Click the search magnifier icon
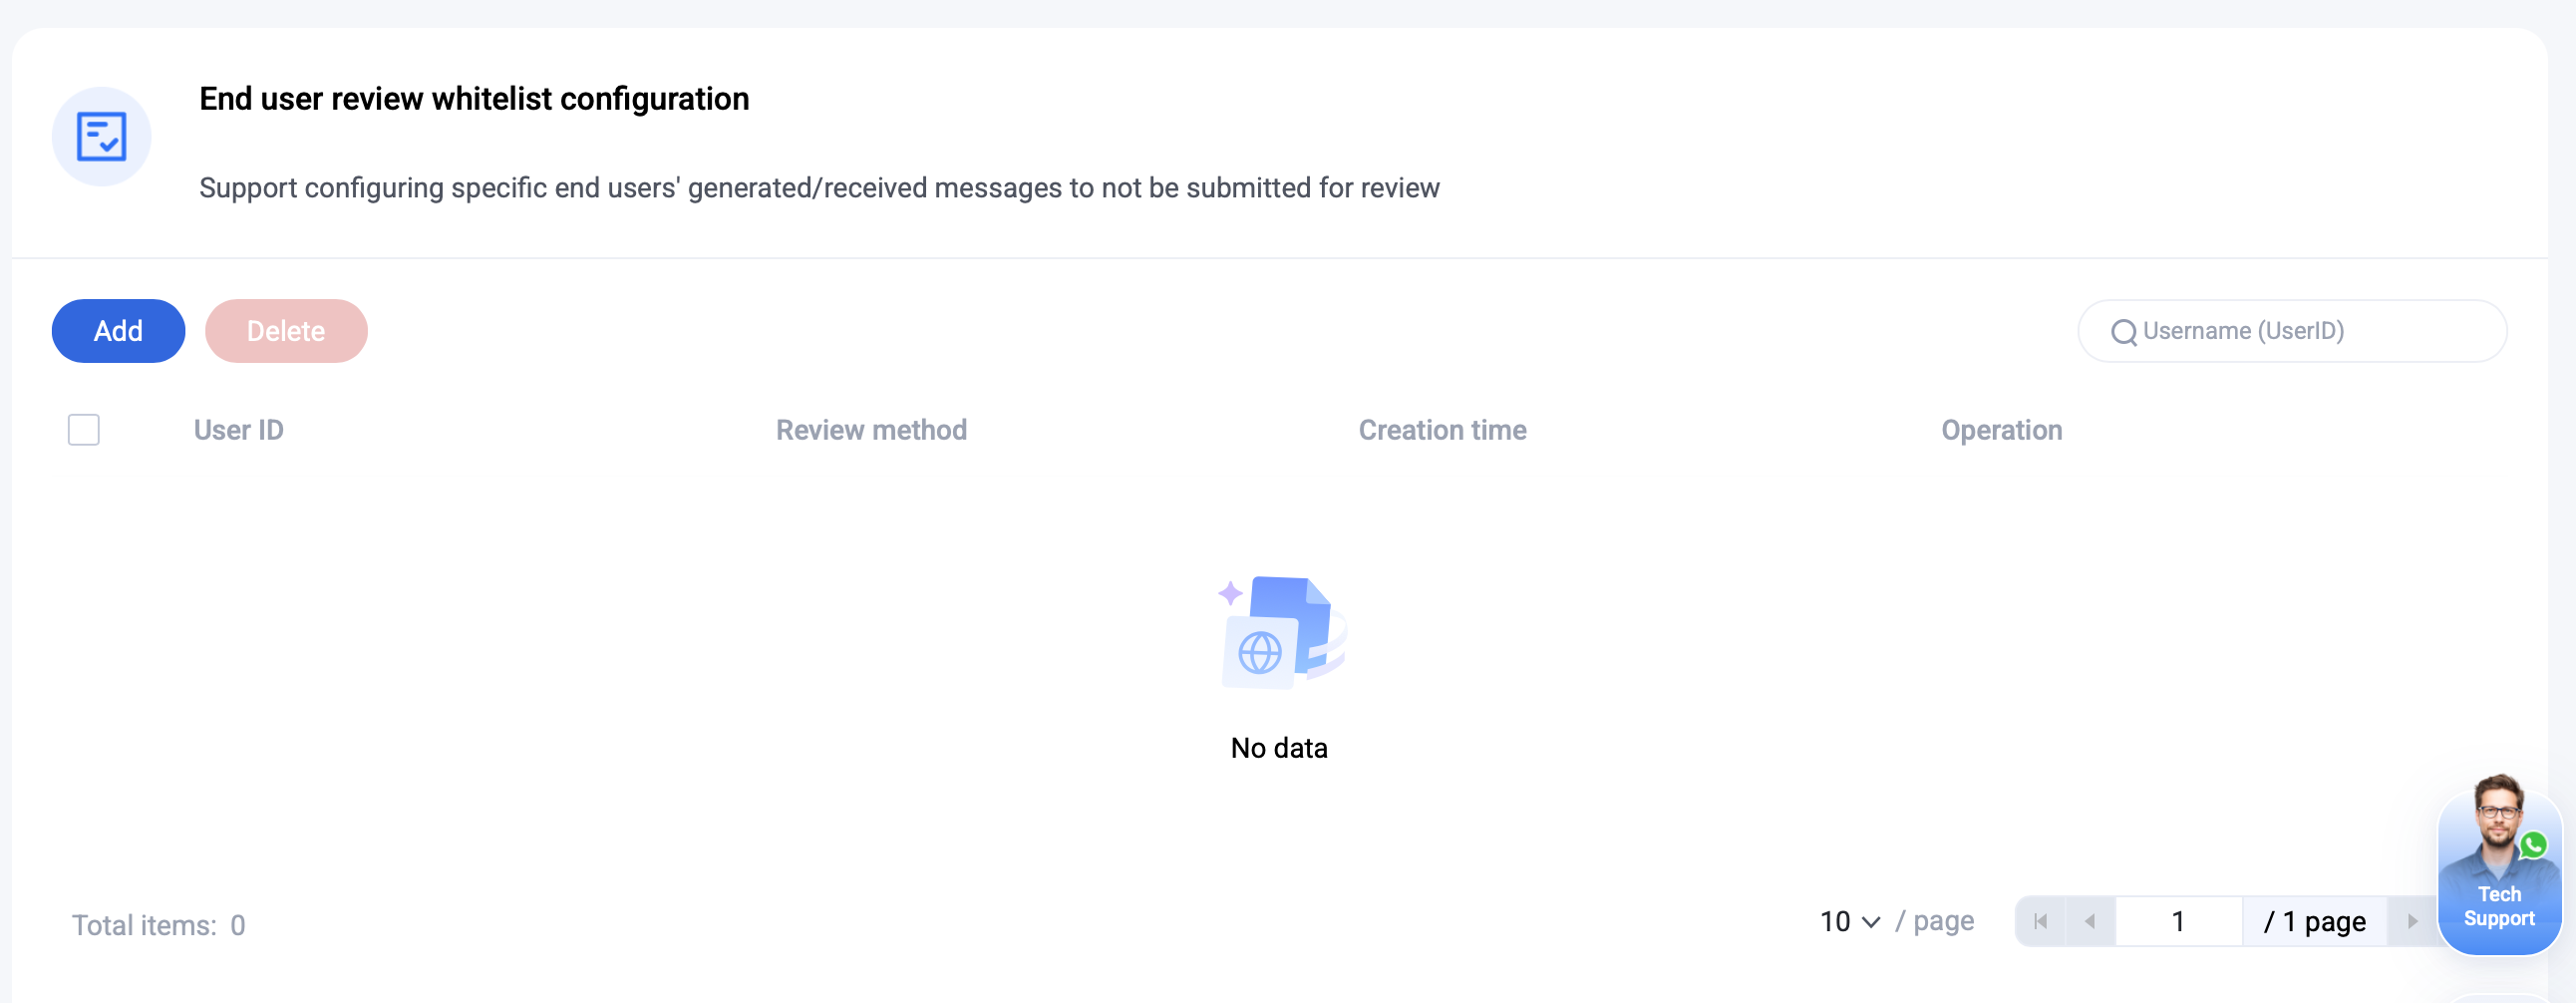Image resolution: width=2576 pixels, height=1003 pixels. pos(2123,332)
